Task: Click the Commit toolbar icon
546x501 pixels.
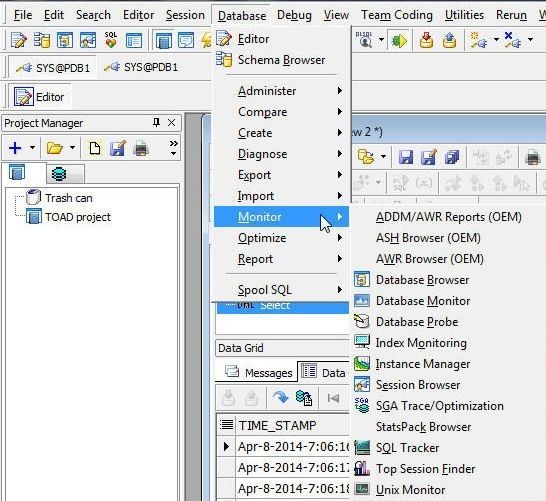Action: coord(426,40)
